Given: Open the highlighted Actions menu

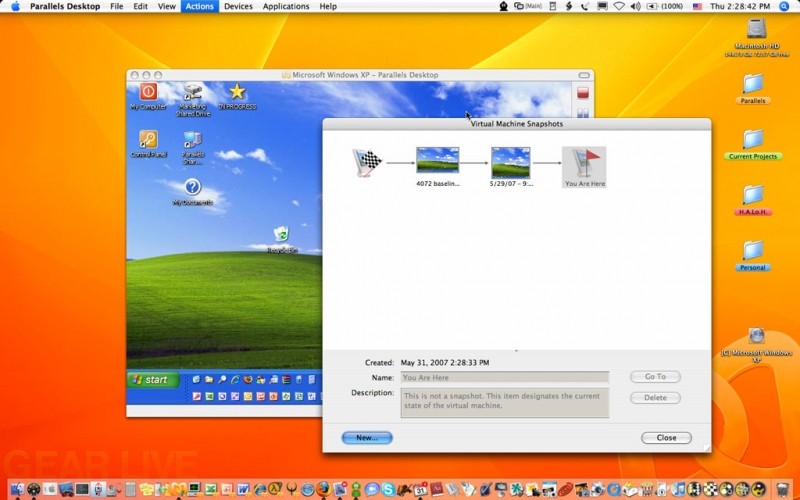Looking at the screenshot, I should click(199, 6).
